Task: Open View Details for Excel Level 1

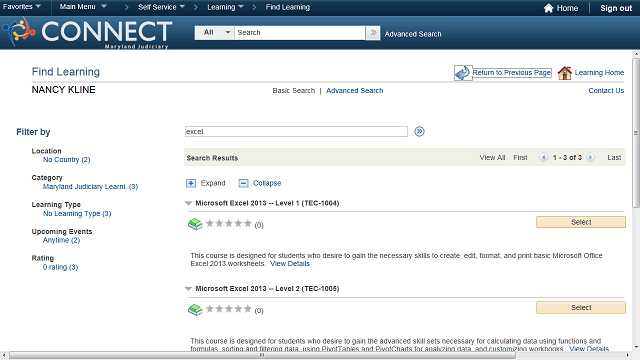Action: tap(290, 264)
